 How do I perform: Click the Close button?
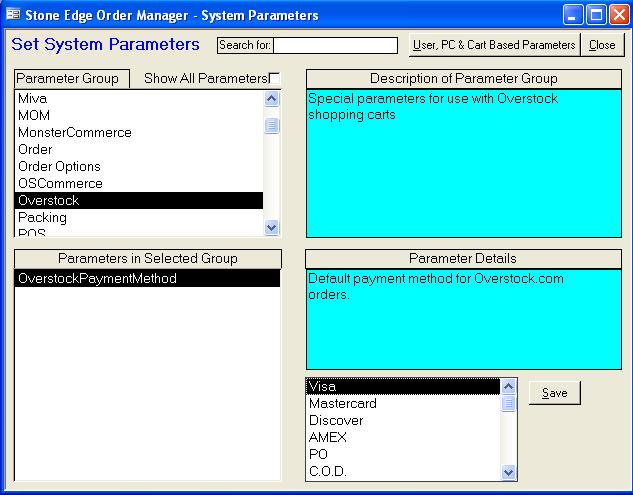[x=602, y=45]
